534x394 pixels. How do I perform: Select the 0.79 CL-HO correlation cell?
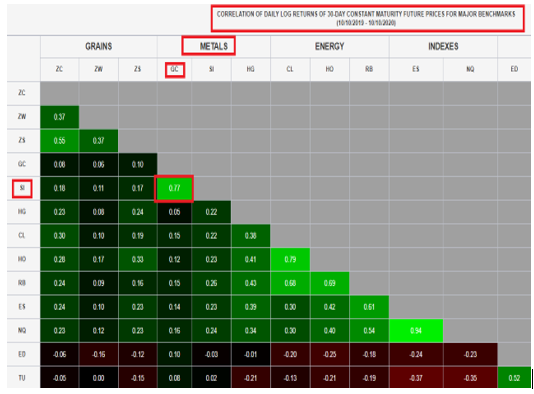(x=290, y=259)
